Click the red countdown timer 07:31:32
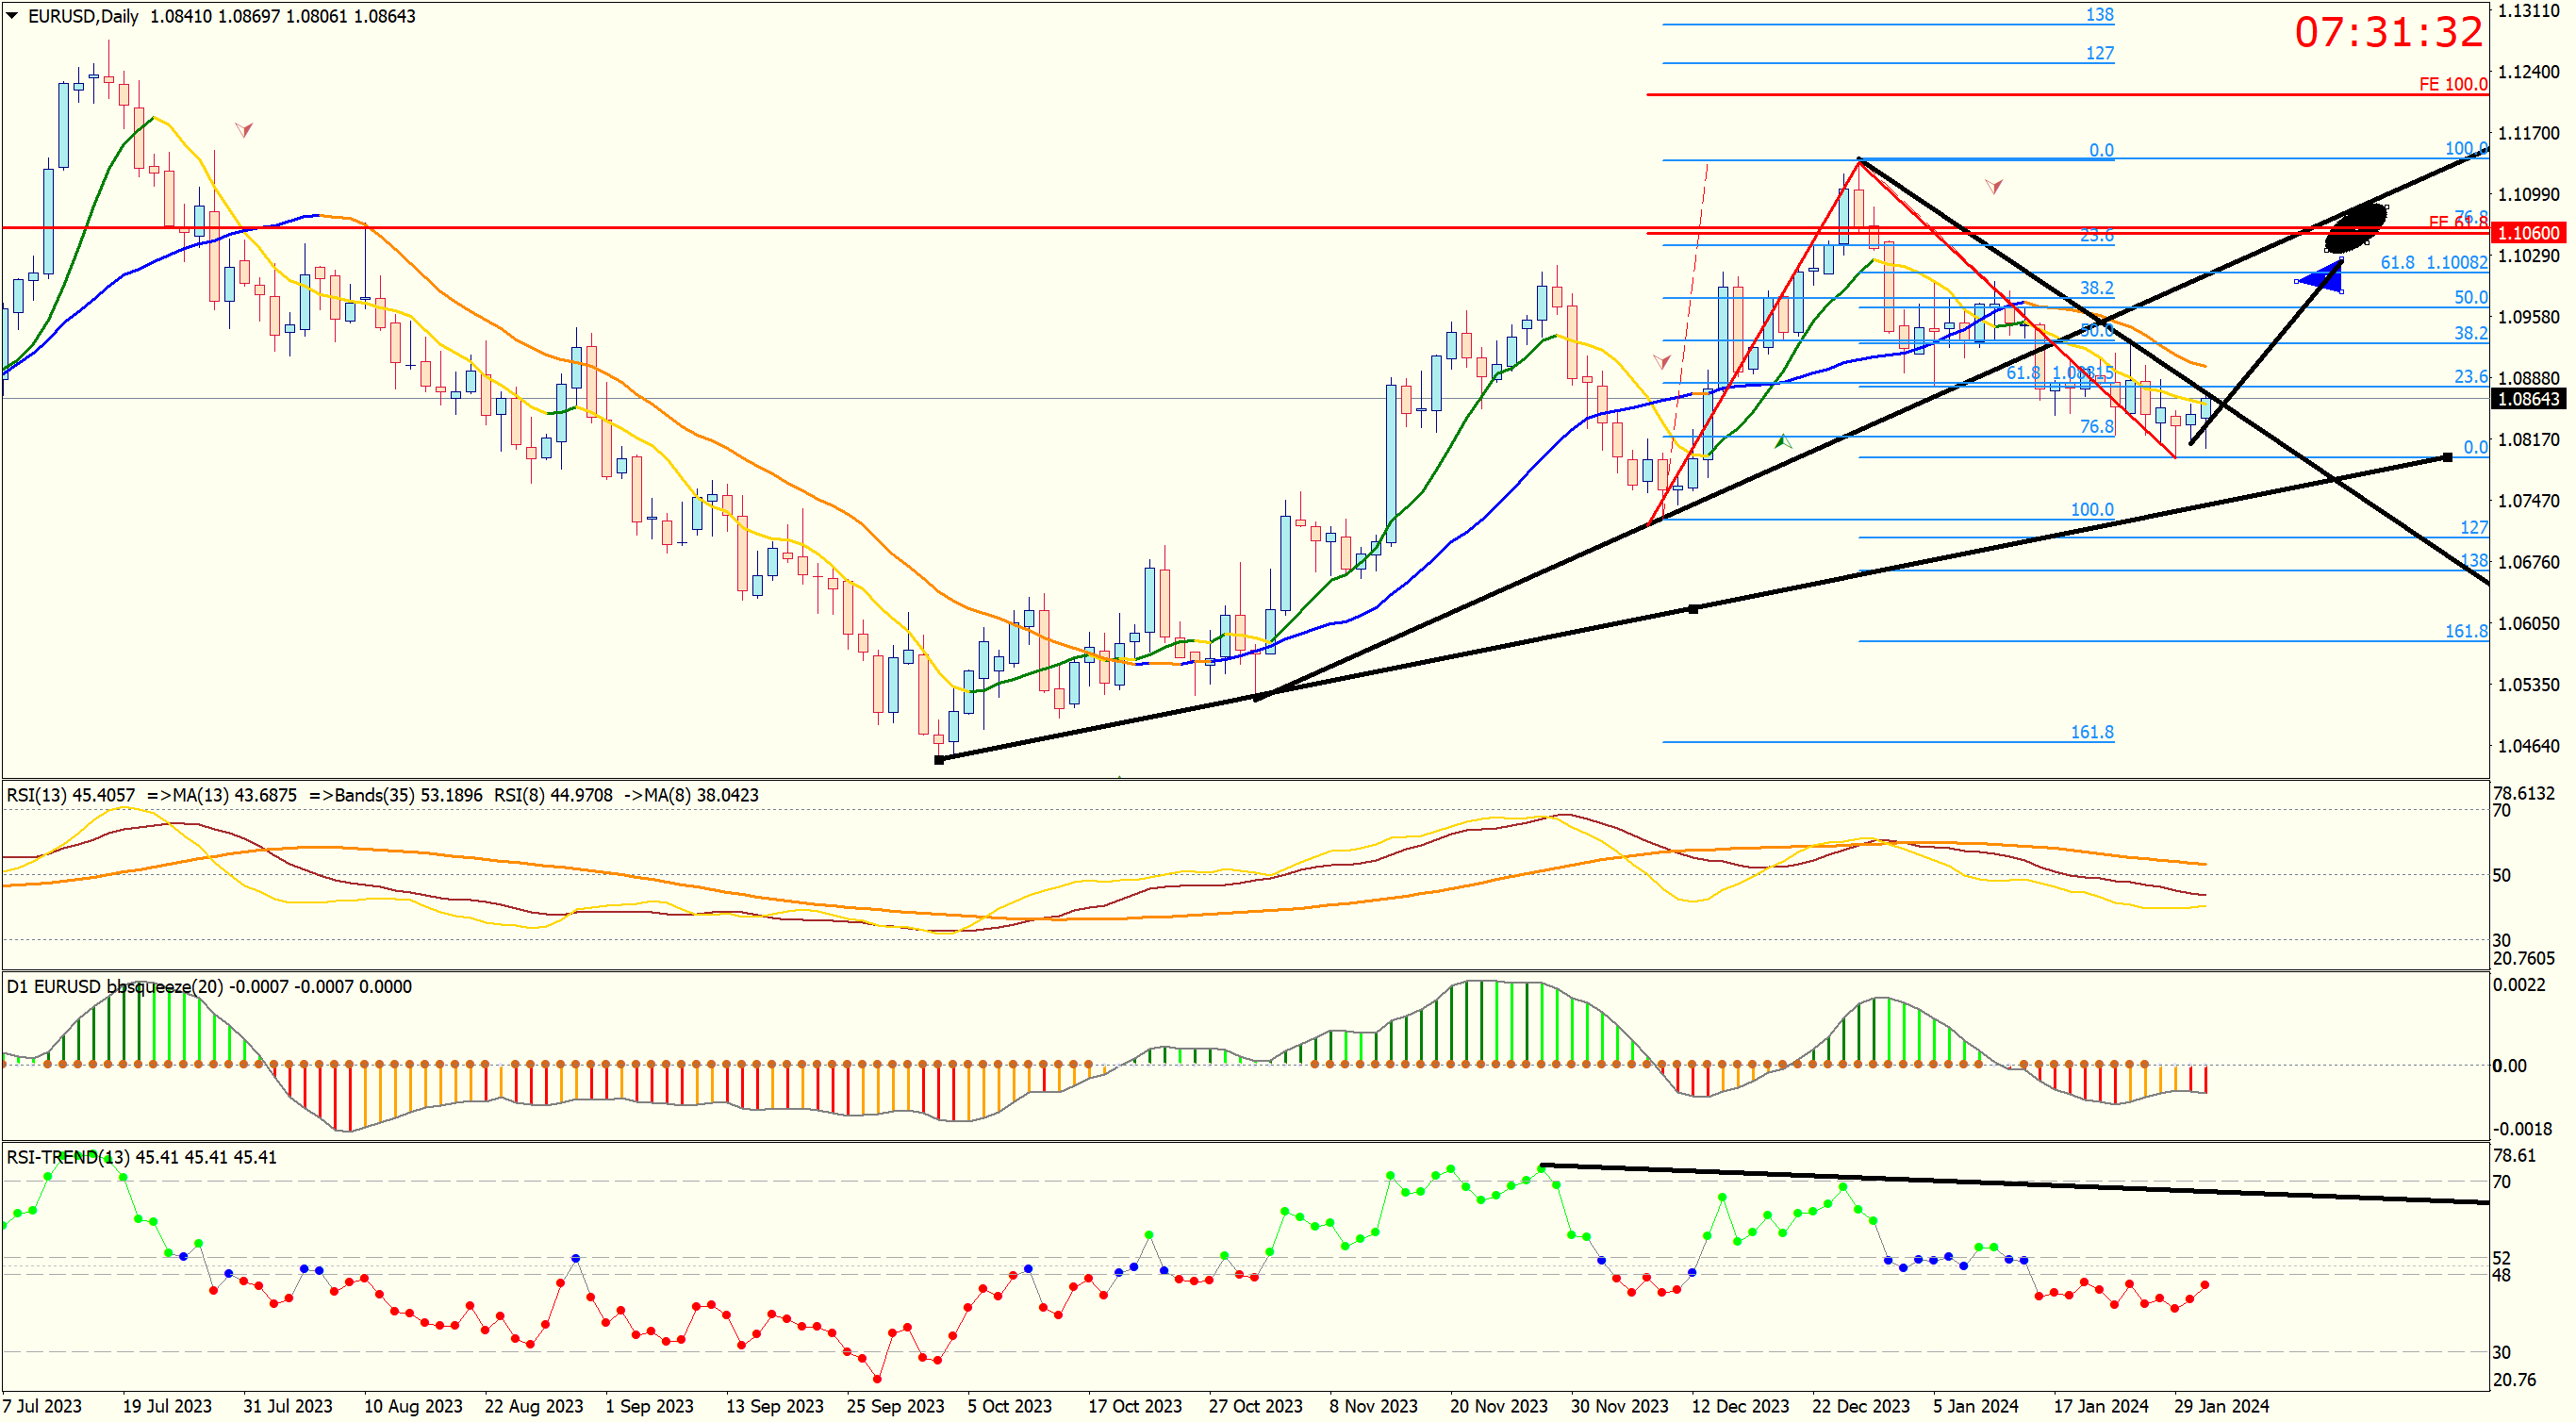Screen dimensions: 2576x1422 (2388, 32)
